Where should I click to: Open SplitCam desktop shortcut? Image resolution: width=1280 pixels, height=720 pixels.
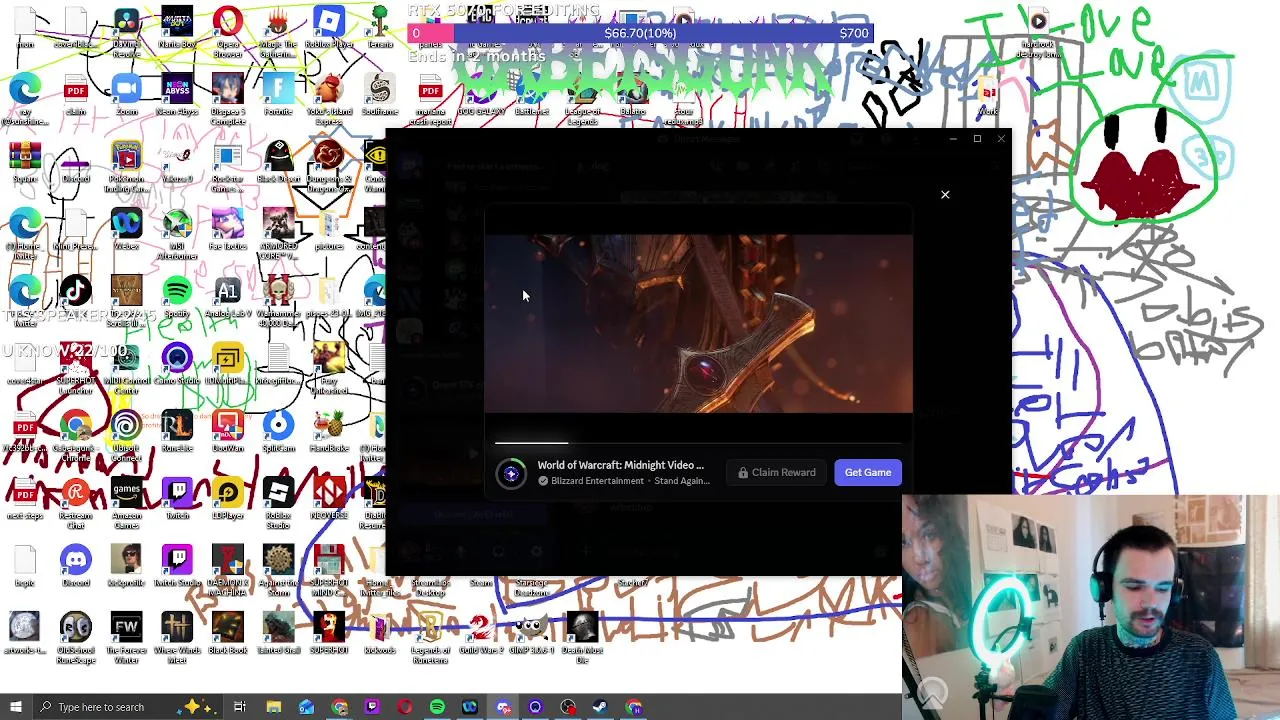[x=278, y=432]
